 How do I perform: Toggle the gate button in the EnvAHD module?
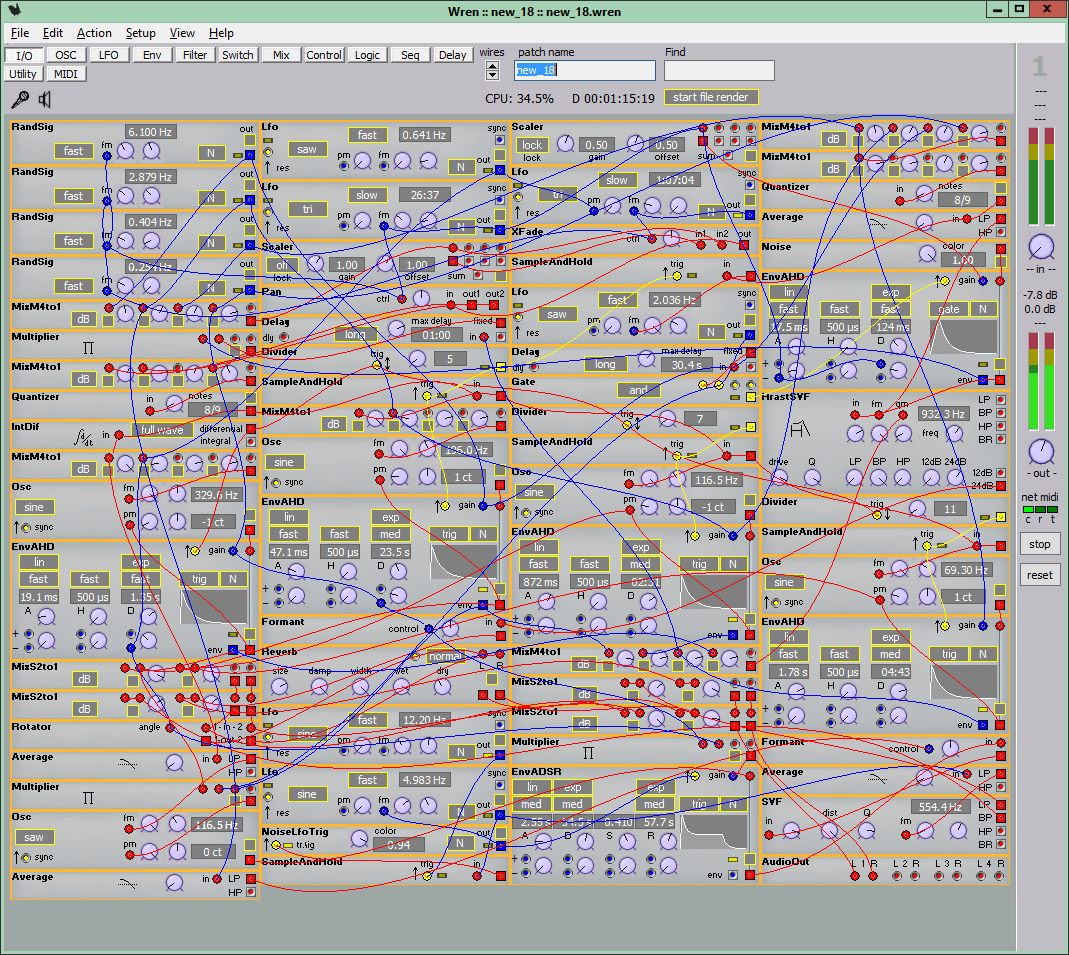point(948,309)
